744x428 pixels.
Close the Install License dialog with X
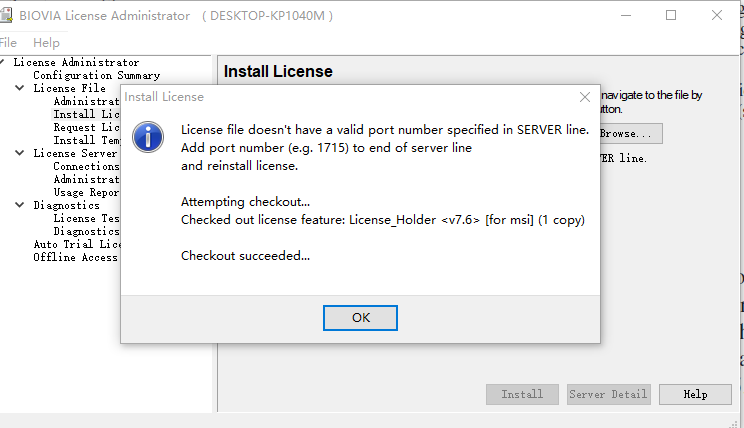(585, 97)
